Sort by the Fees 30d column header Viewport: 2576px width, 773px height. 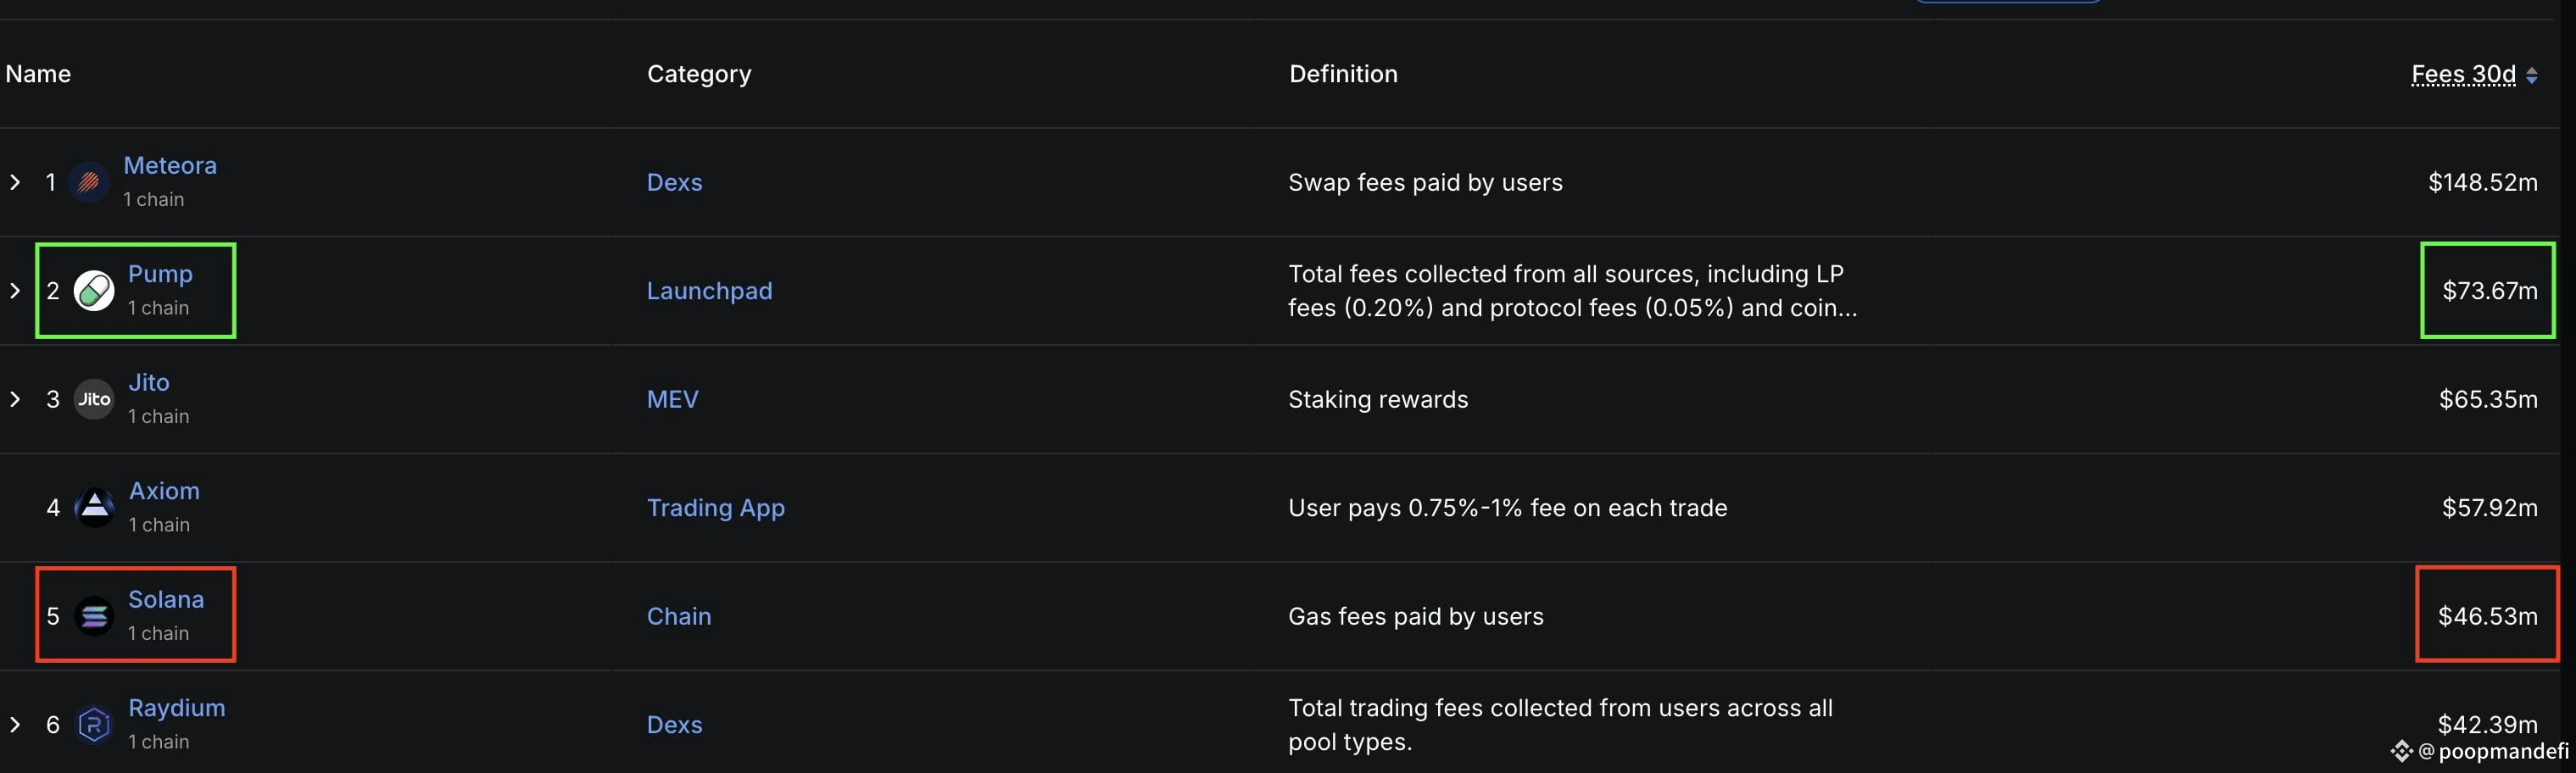coord(2463,74)
